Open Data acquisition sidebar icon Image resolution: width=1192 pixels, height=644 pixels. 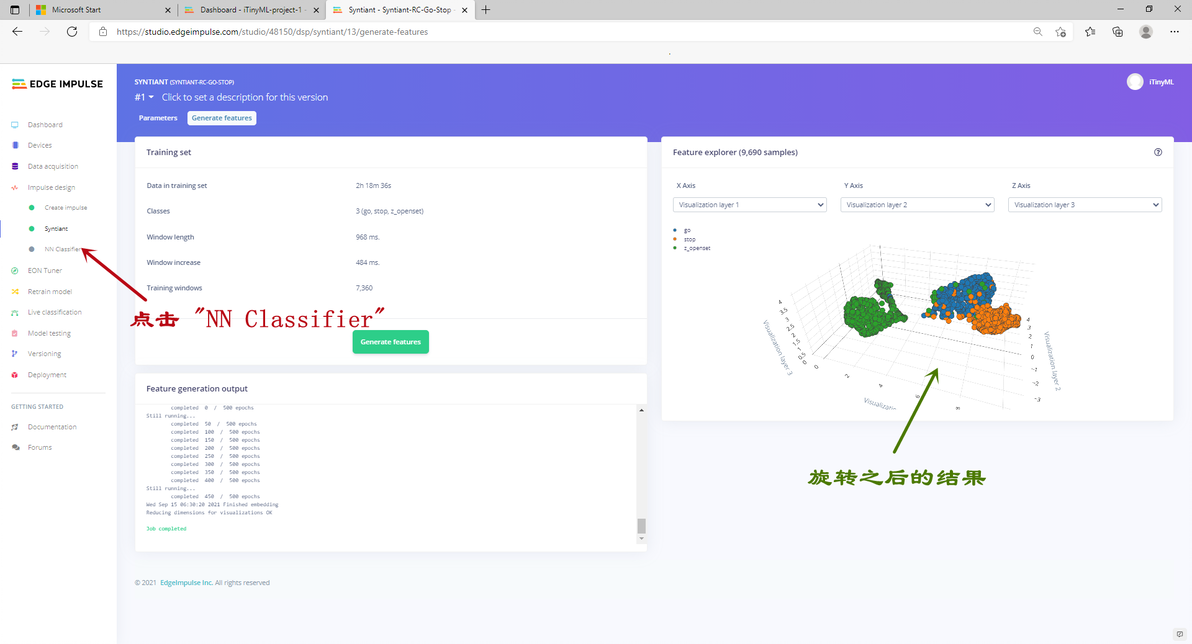click(x=15, y=167)
